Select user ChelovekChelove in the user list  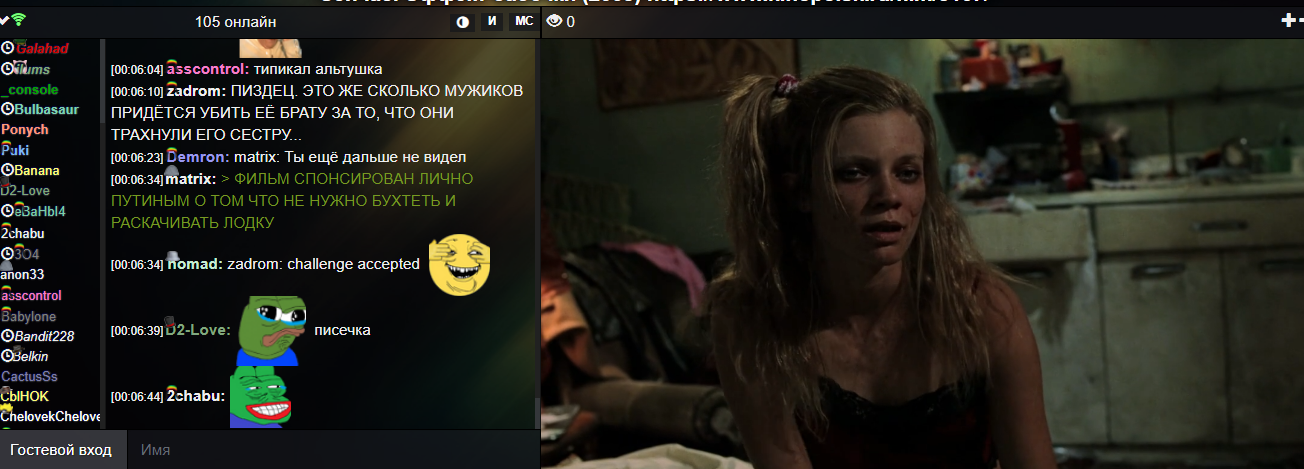[51, 417]
